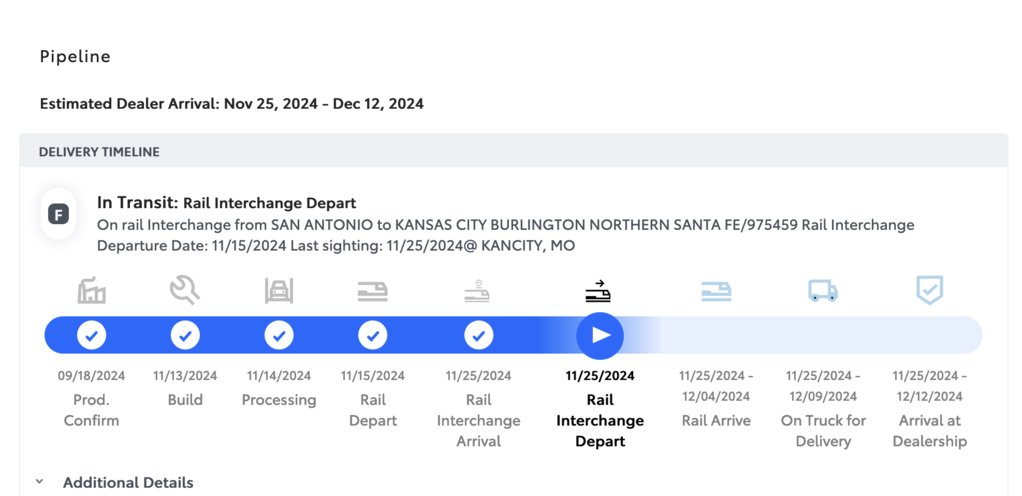Click the Rail Arrive stage label
This screenshot has width=1022, height=496.
click(716, 420)
